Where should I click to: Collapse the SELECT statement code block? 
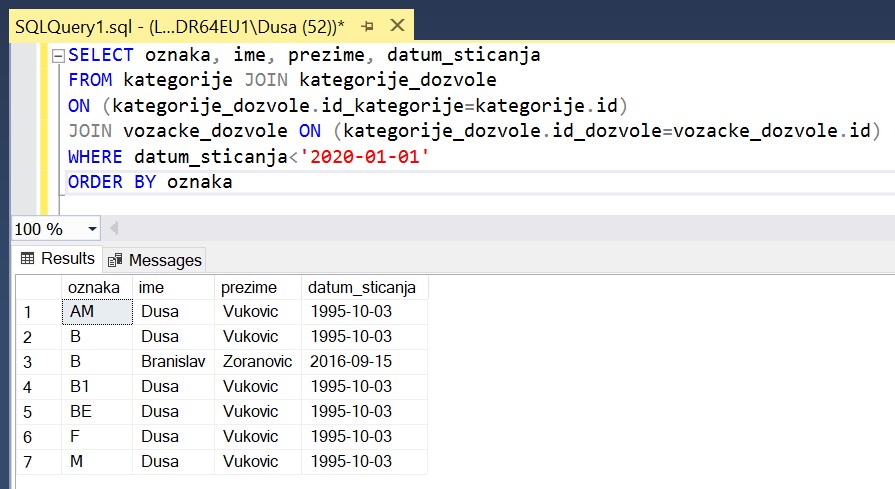point(58,56)
